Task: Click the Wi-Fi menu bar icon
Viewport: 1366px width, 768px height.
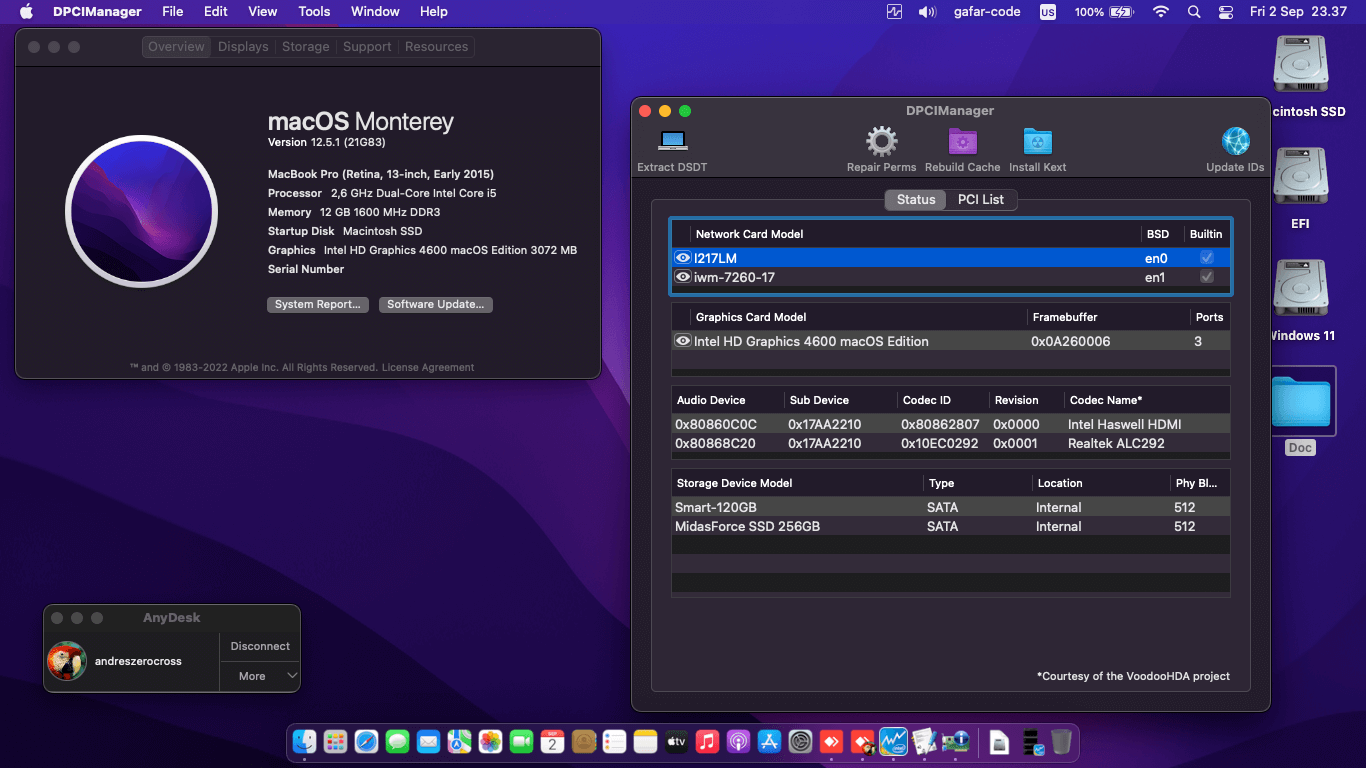Action: (x=1161, y=12)
